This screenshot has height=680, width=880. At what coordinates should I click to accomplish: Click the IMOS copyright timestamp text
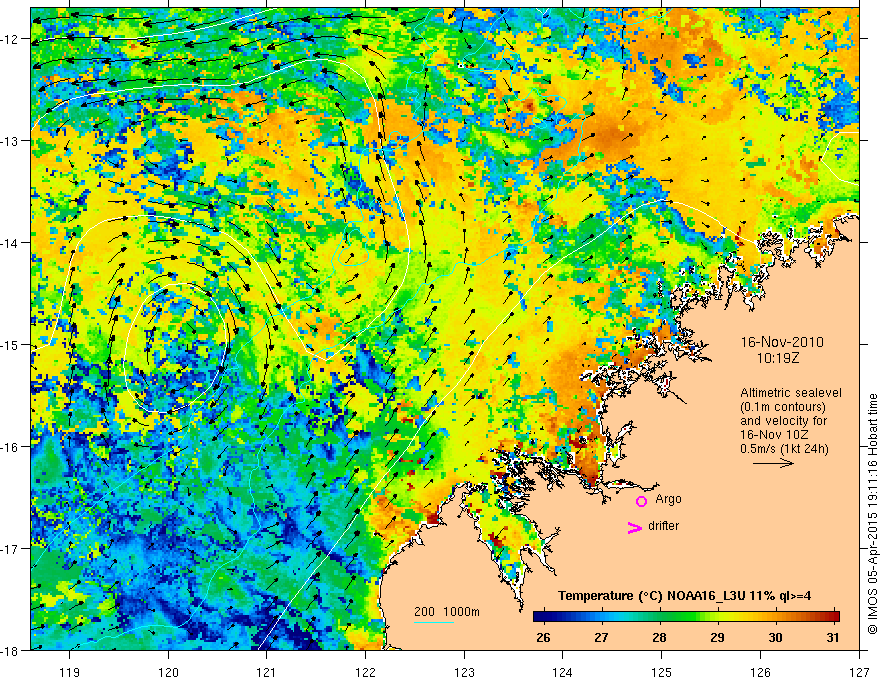(872, 514)
